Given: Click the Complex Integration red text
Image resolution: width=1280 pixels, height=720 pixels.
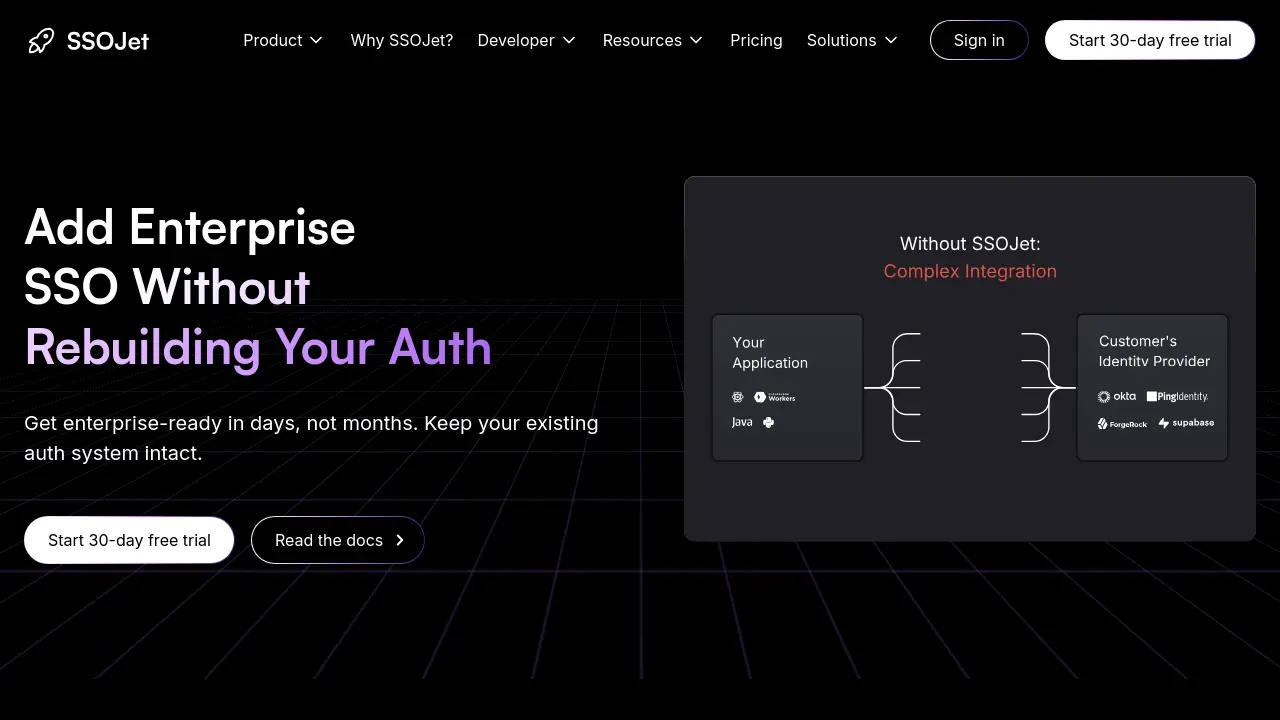Looking at the screenshot, I should 970,271.
